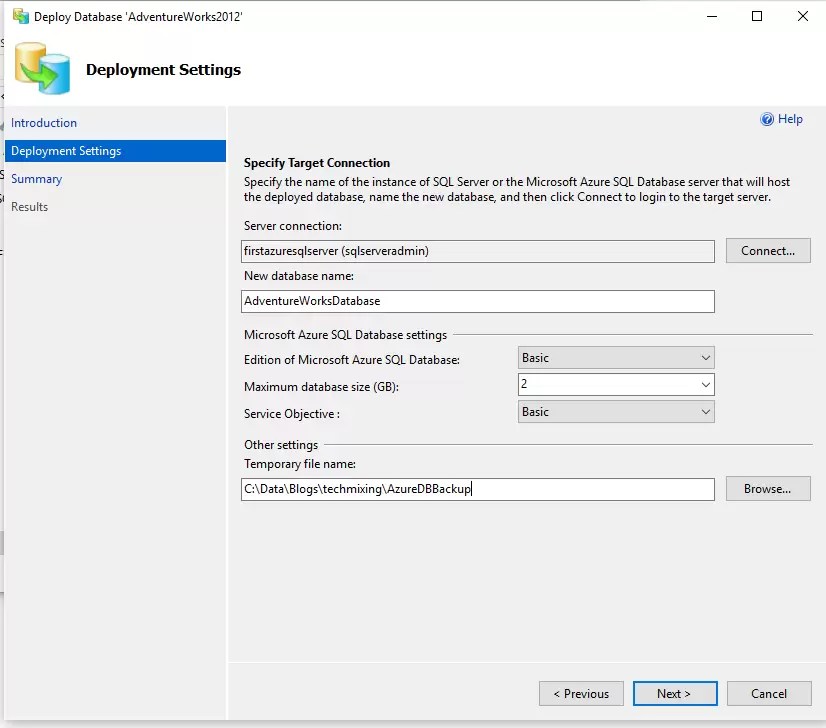Image resolution: width=826 pixels, height=728 pixels.
Task: Click the Server connection text field
Action: 478,251
